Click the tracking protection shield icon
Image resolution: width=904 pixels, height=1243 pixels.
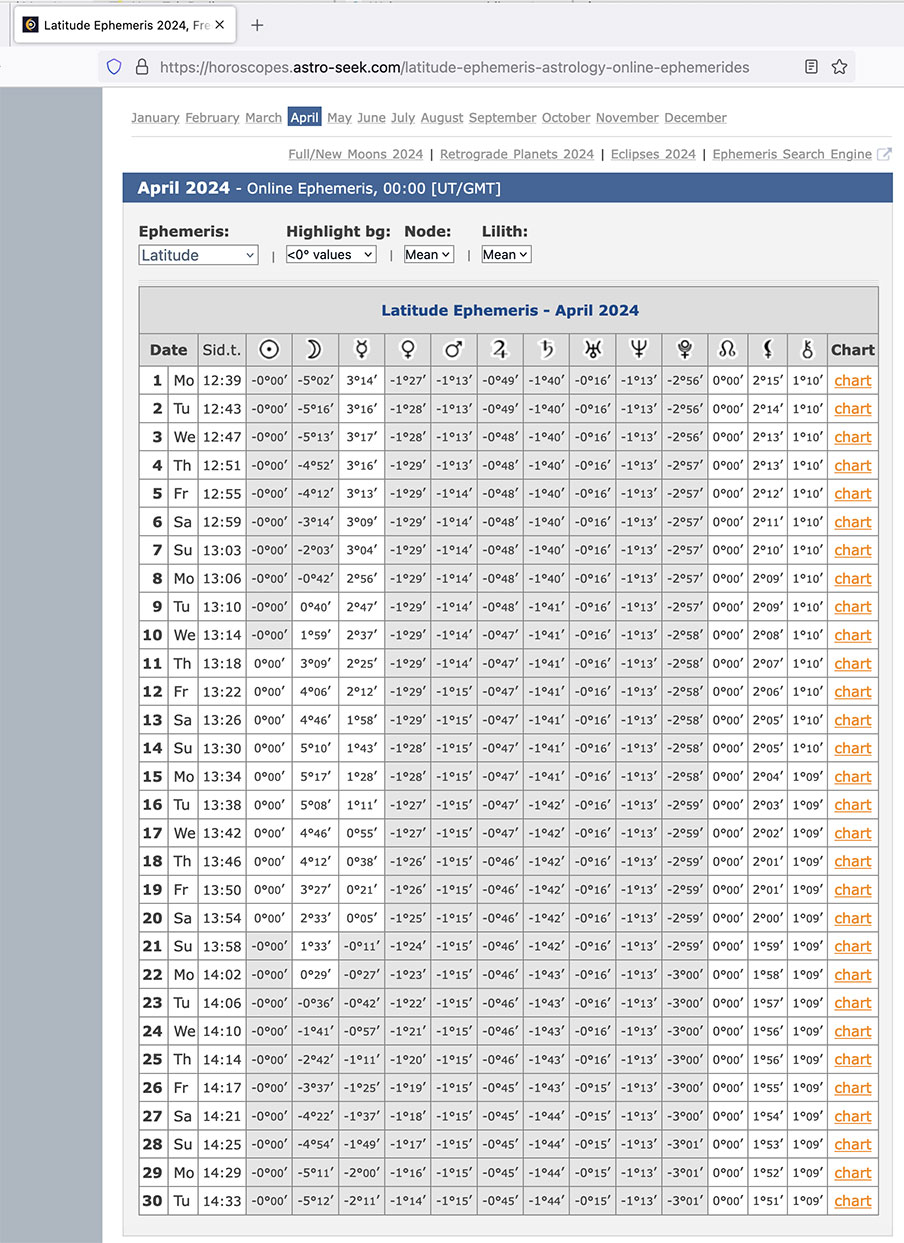pos(114,67)
